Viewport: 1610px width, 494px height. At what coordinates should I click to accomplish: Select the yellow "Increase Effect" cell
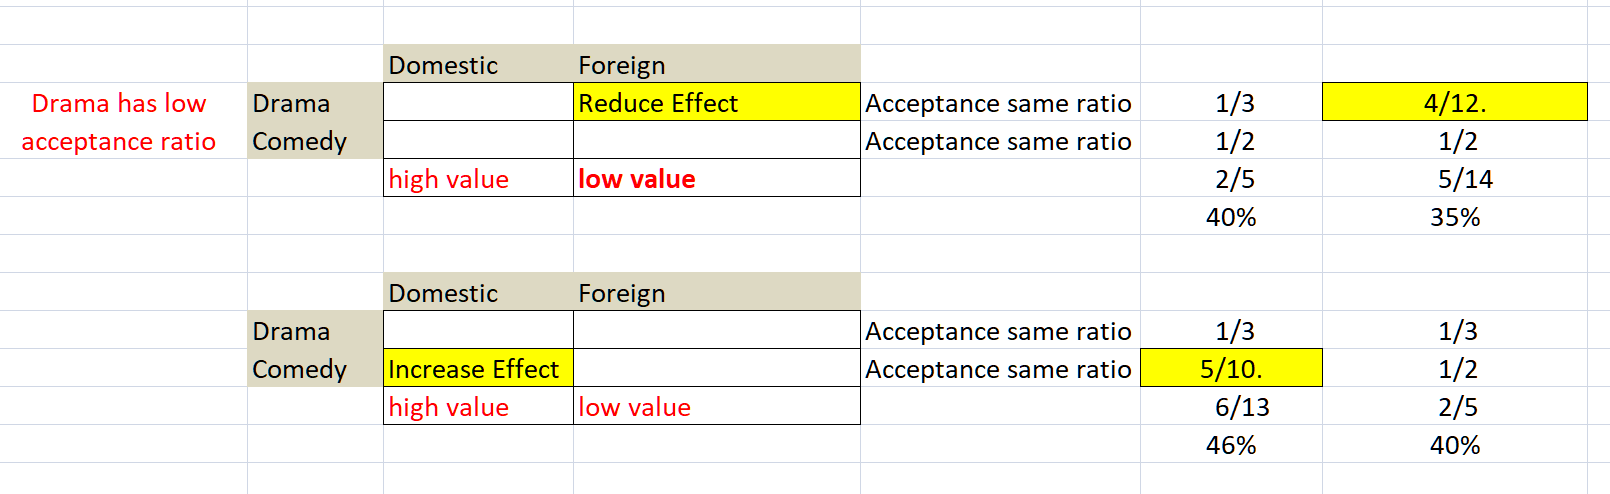tap(478, 368)
